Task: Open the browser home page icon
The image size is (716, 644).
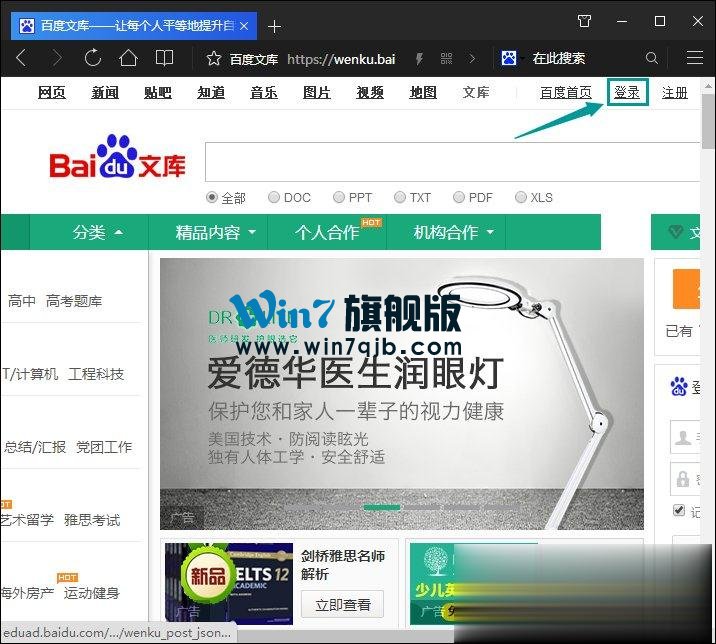Action: (x=128, y=58)
